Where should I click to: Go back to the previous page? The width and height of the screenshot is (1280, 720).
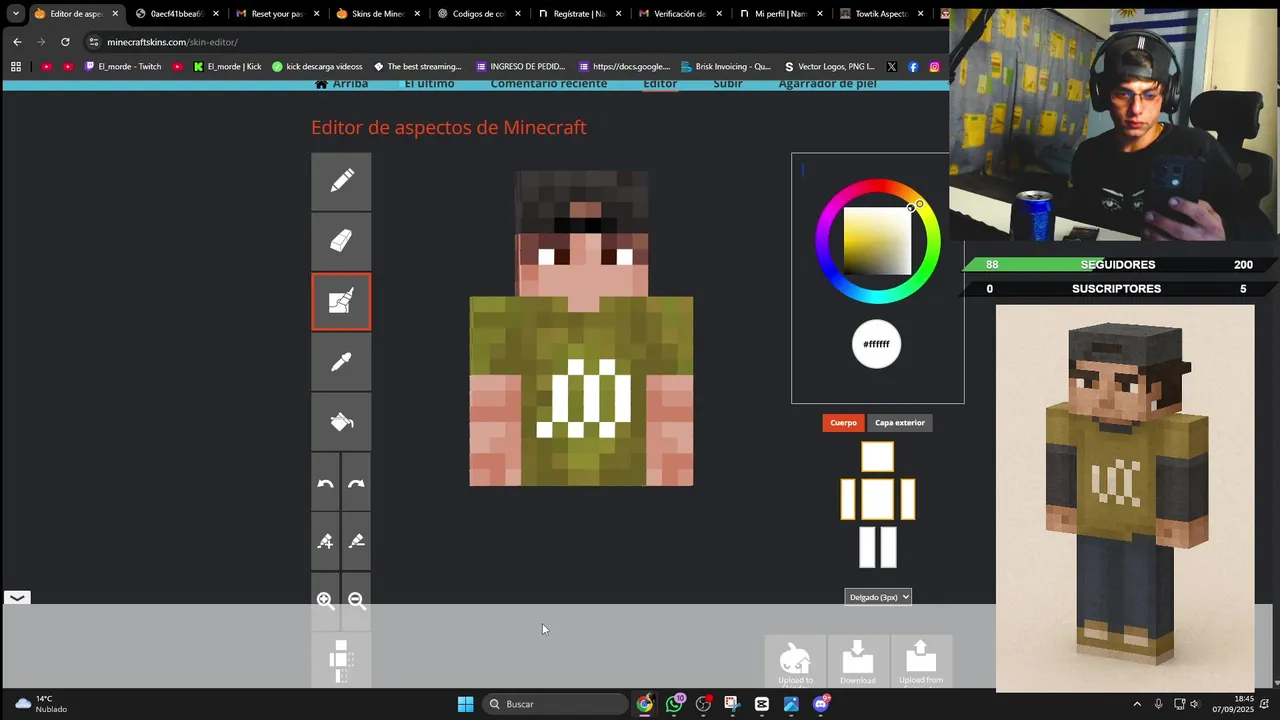tap(17, 42)
